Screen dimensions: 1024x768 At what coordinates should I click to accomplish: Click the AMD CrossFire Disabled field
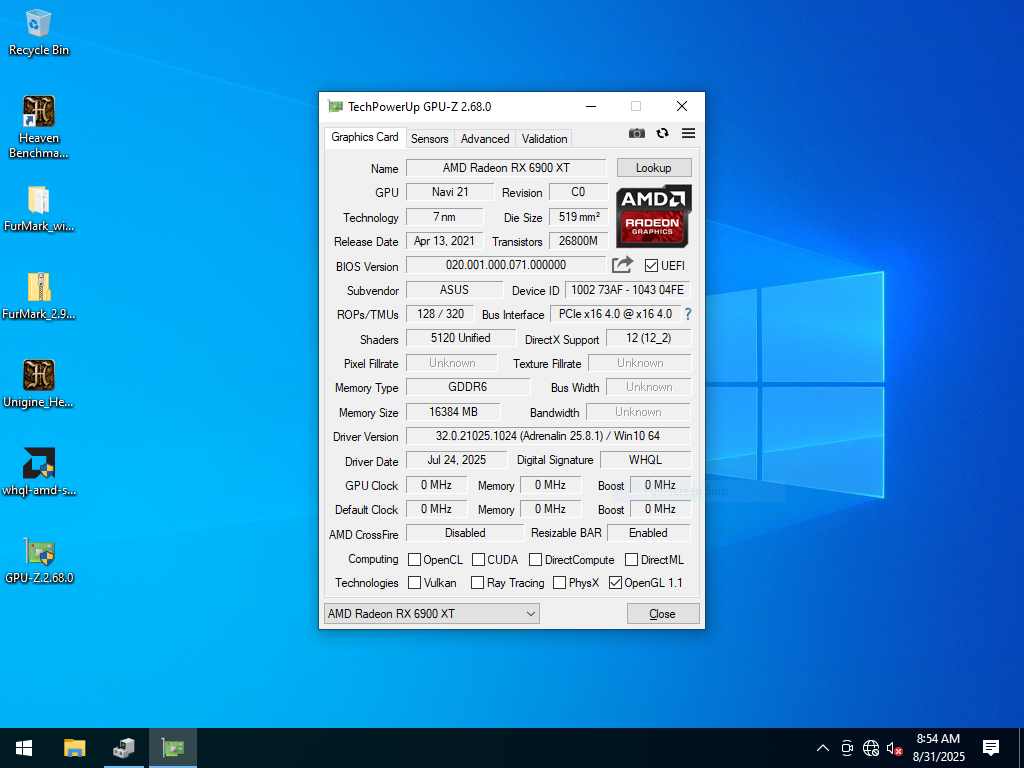tap(465, 533)
